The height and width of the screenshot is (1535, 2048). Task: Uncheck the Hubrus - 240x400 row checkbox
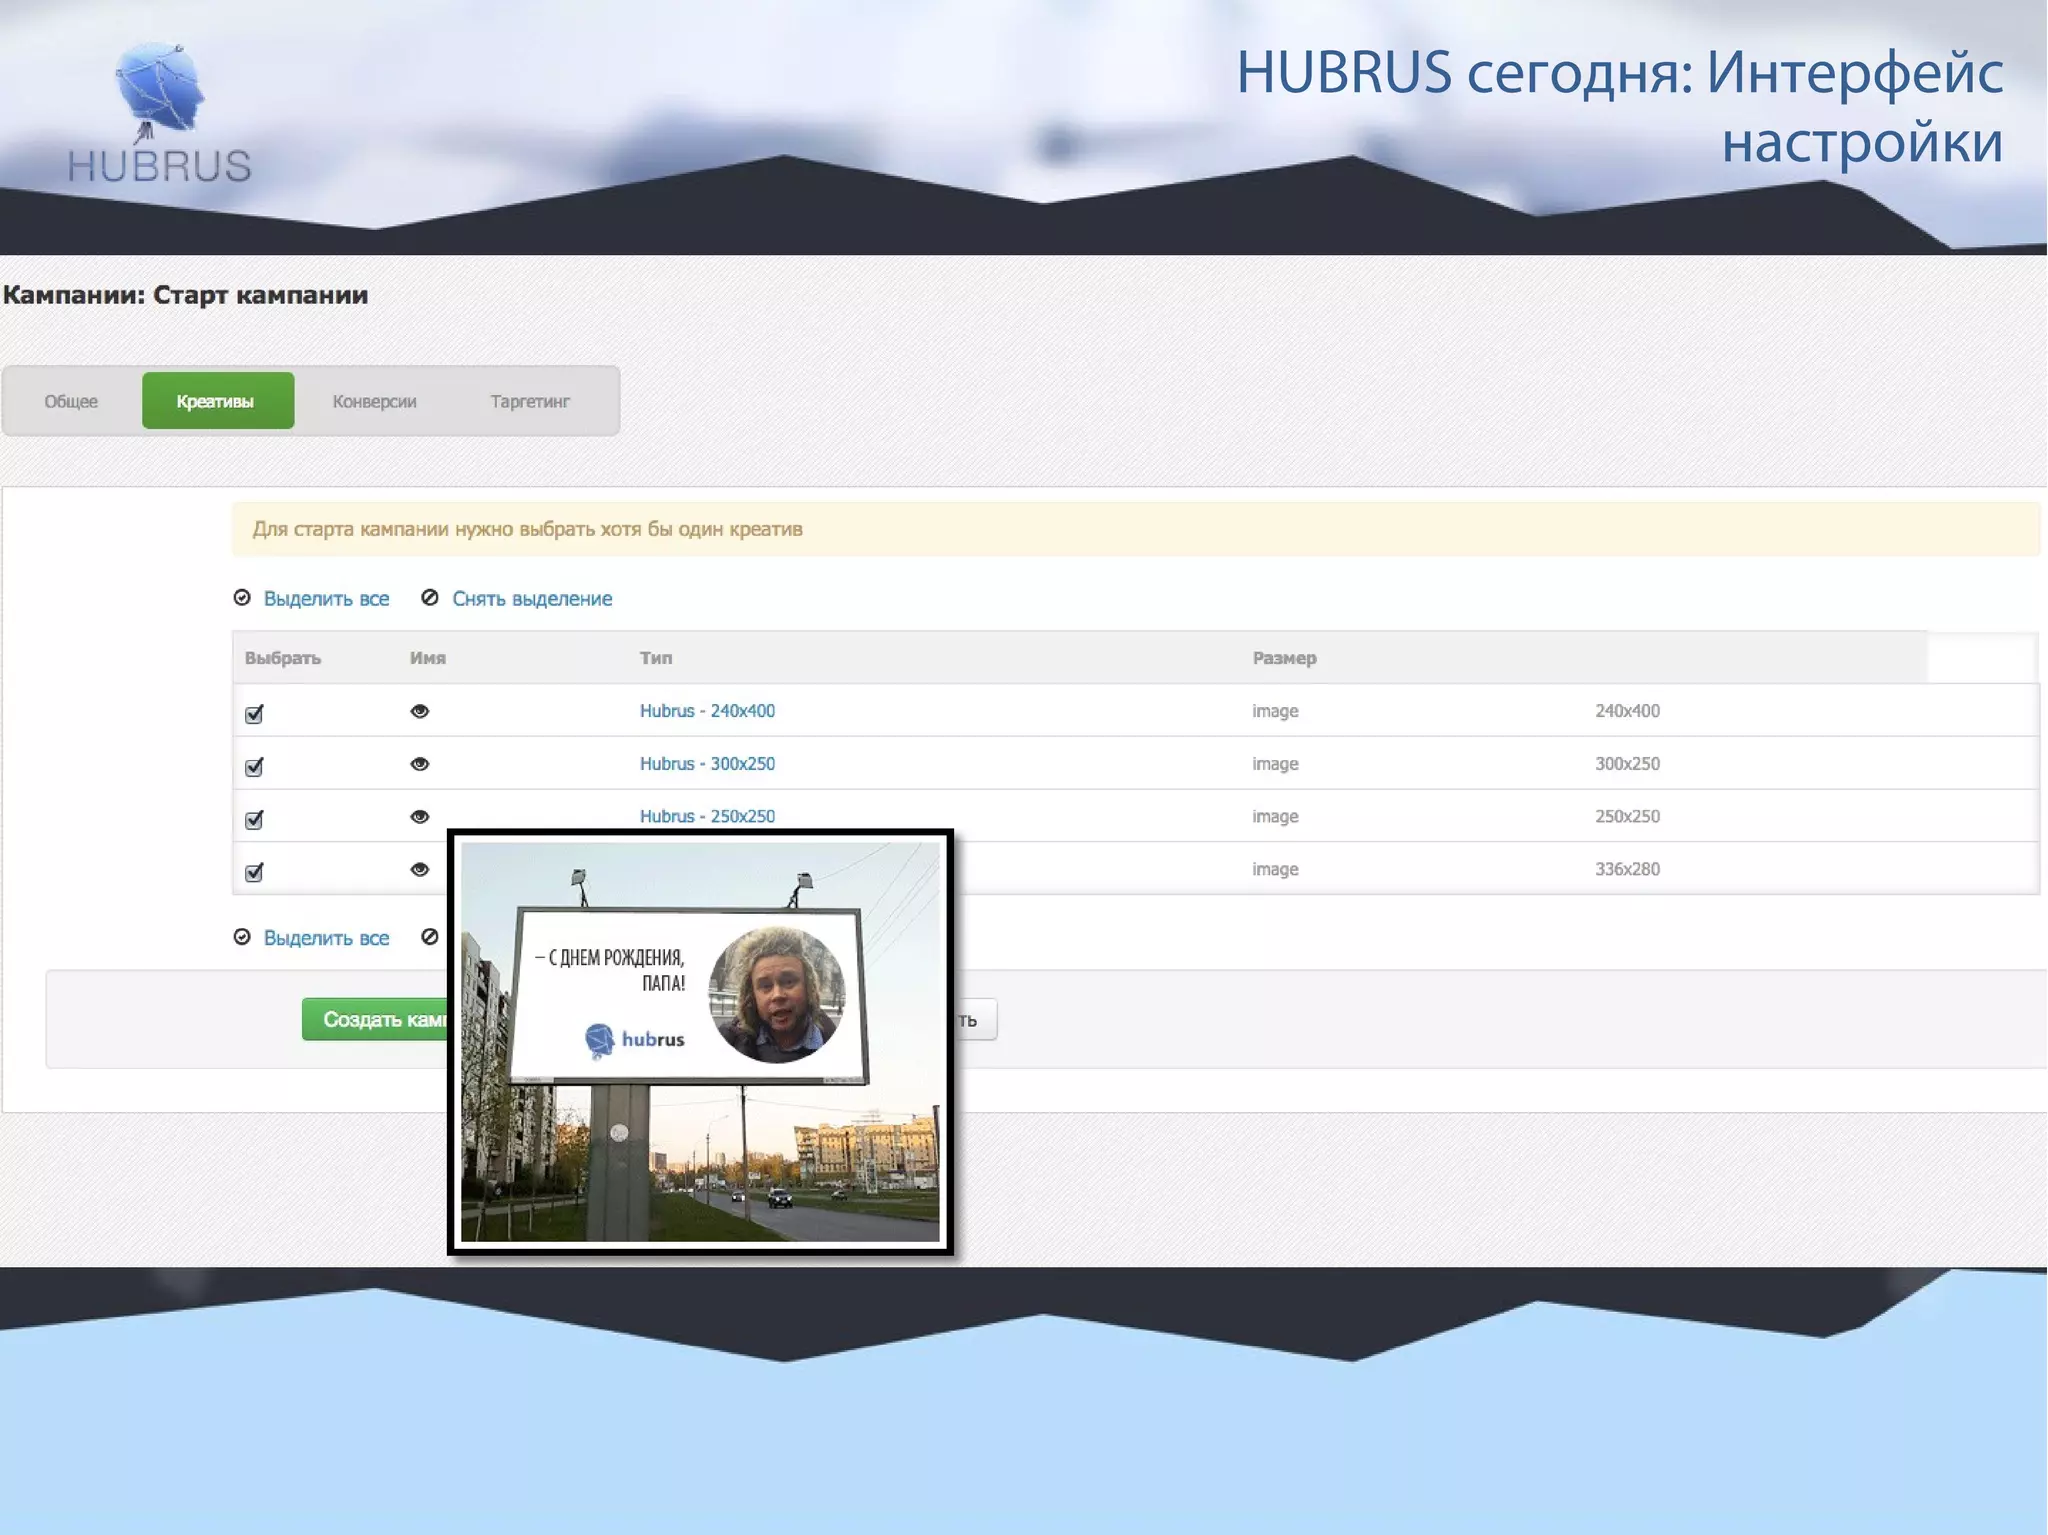pyautogui.click(x=254, y=713)
